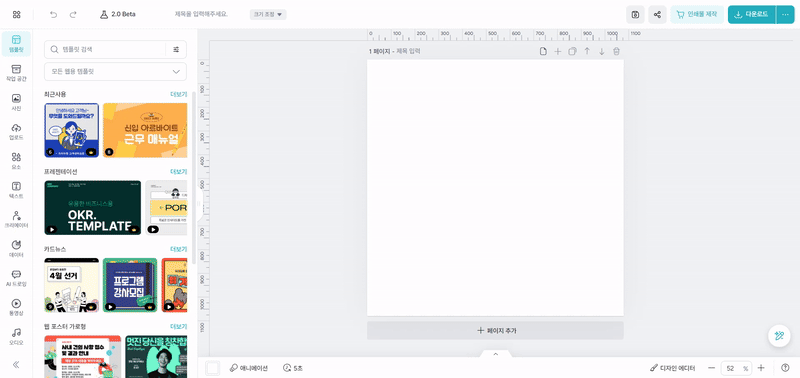Open the background color swatch
This screenshot has width=800, height=378.
(212, 368)
